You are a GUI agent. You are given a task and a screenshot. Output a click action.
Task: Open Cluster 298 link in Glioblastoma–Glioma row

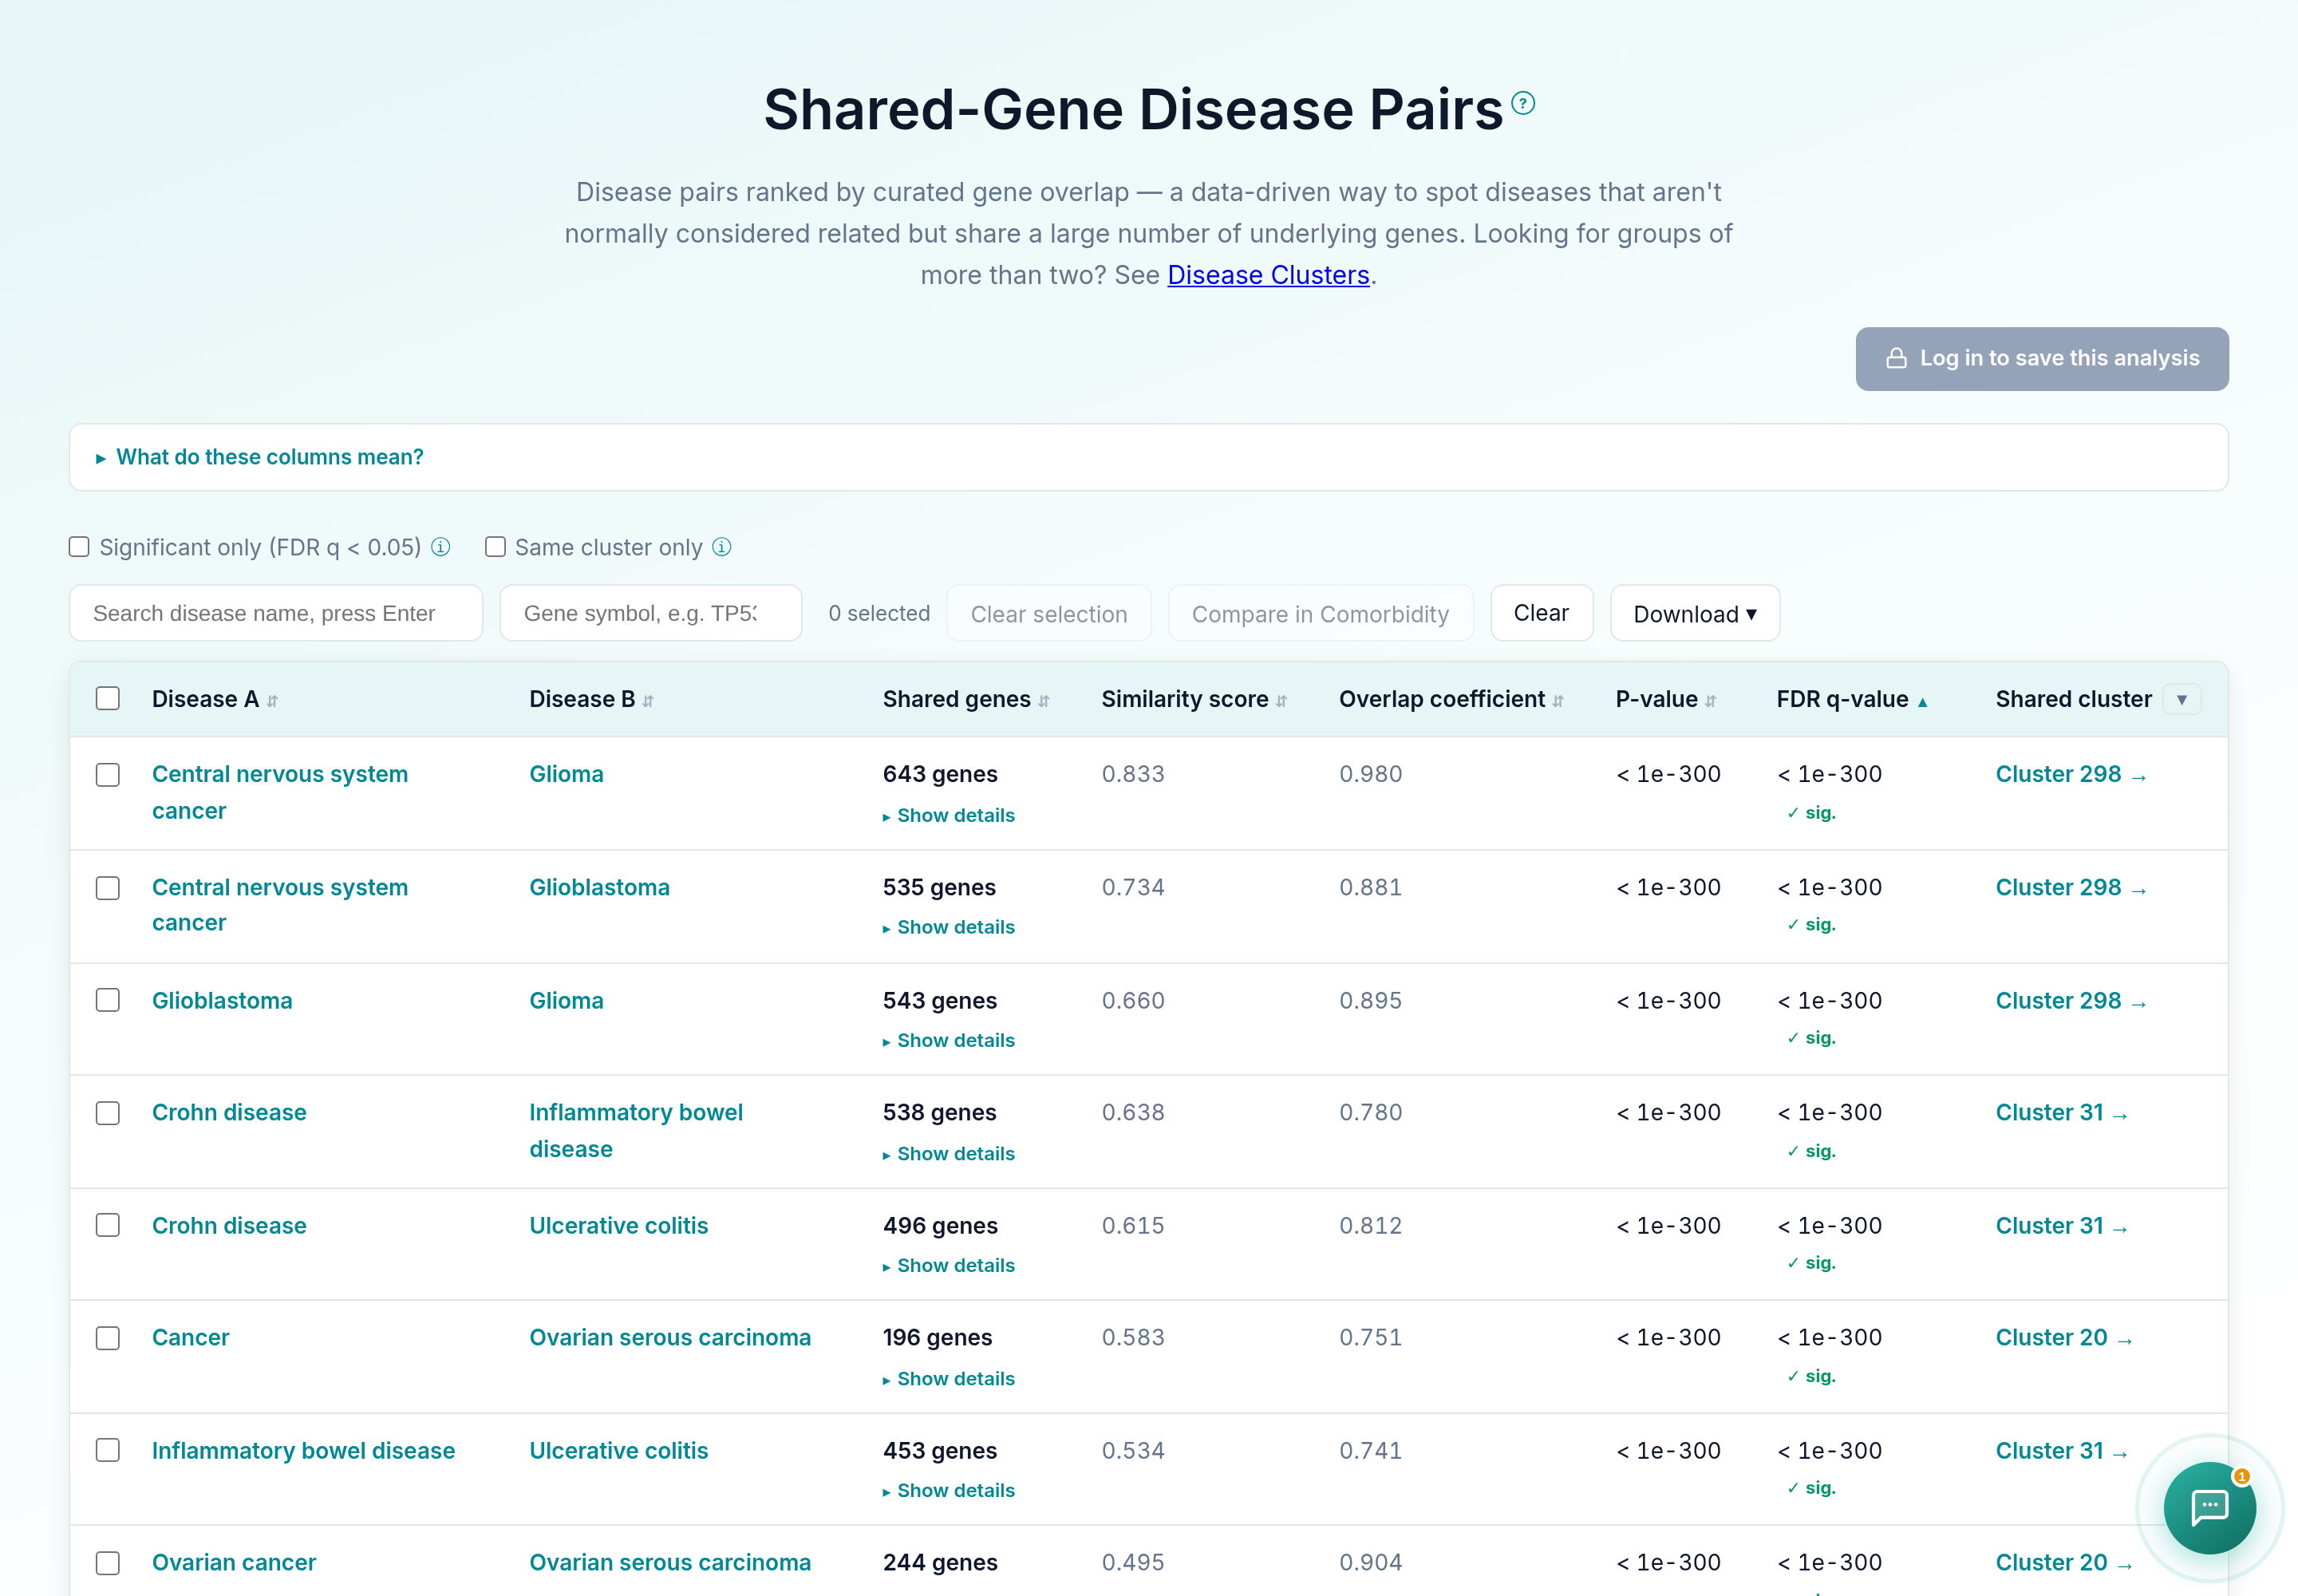coord(2070,1001)
